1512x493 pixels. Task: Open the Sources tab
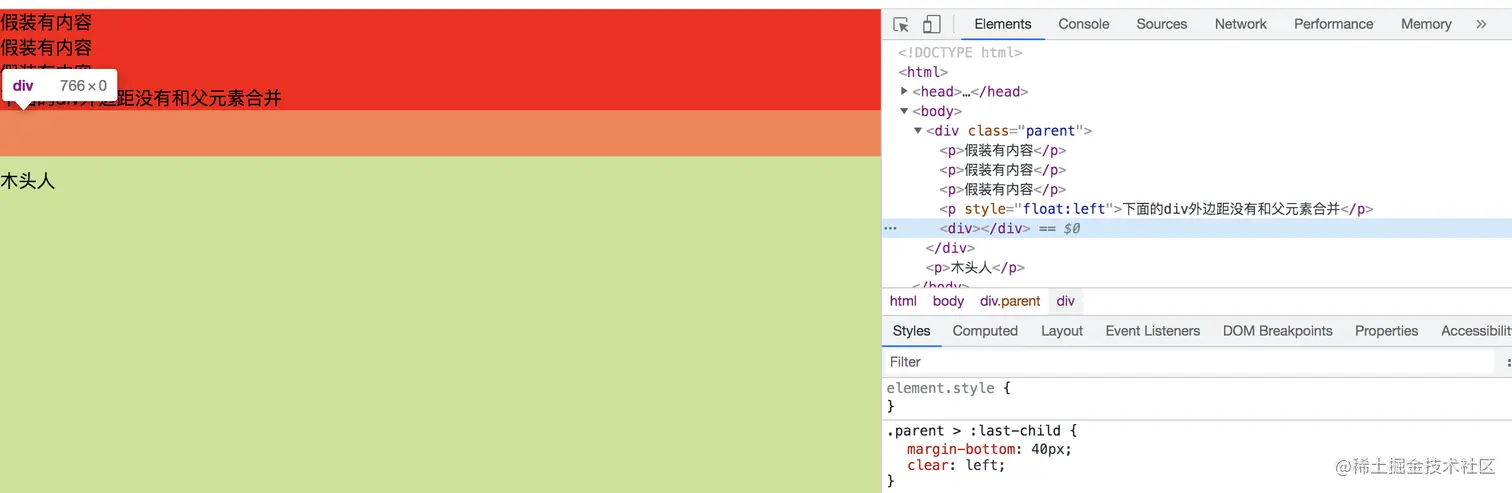point(1161,24)
